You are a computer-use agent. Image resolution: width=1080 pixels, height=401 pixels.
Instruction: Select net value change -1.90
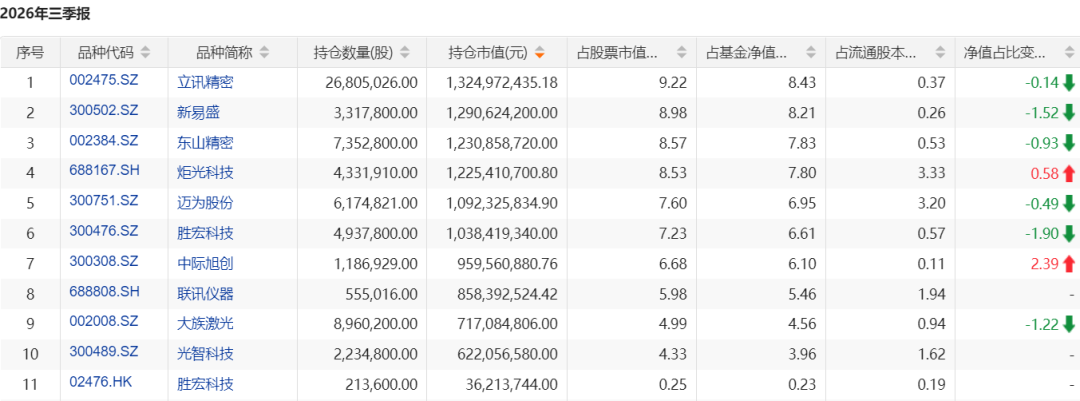1042,234
